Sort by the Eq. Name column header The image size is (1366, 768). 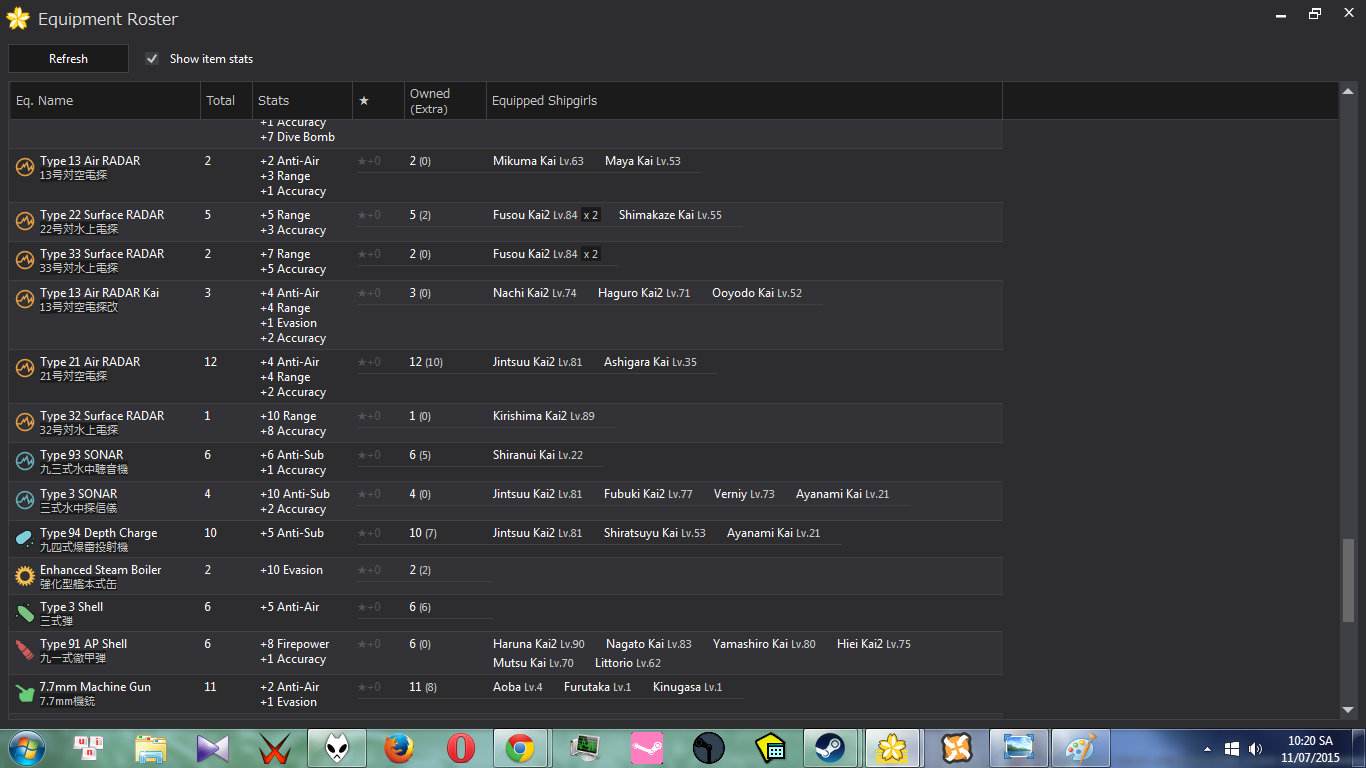105,100
